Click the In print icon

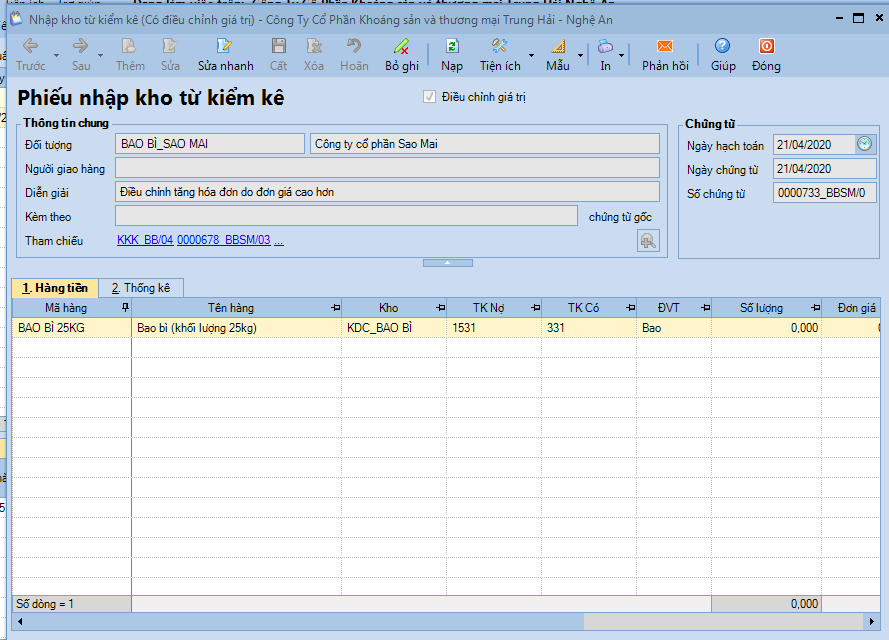point(605,47)
